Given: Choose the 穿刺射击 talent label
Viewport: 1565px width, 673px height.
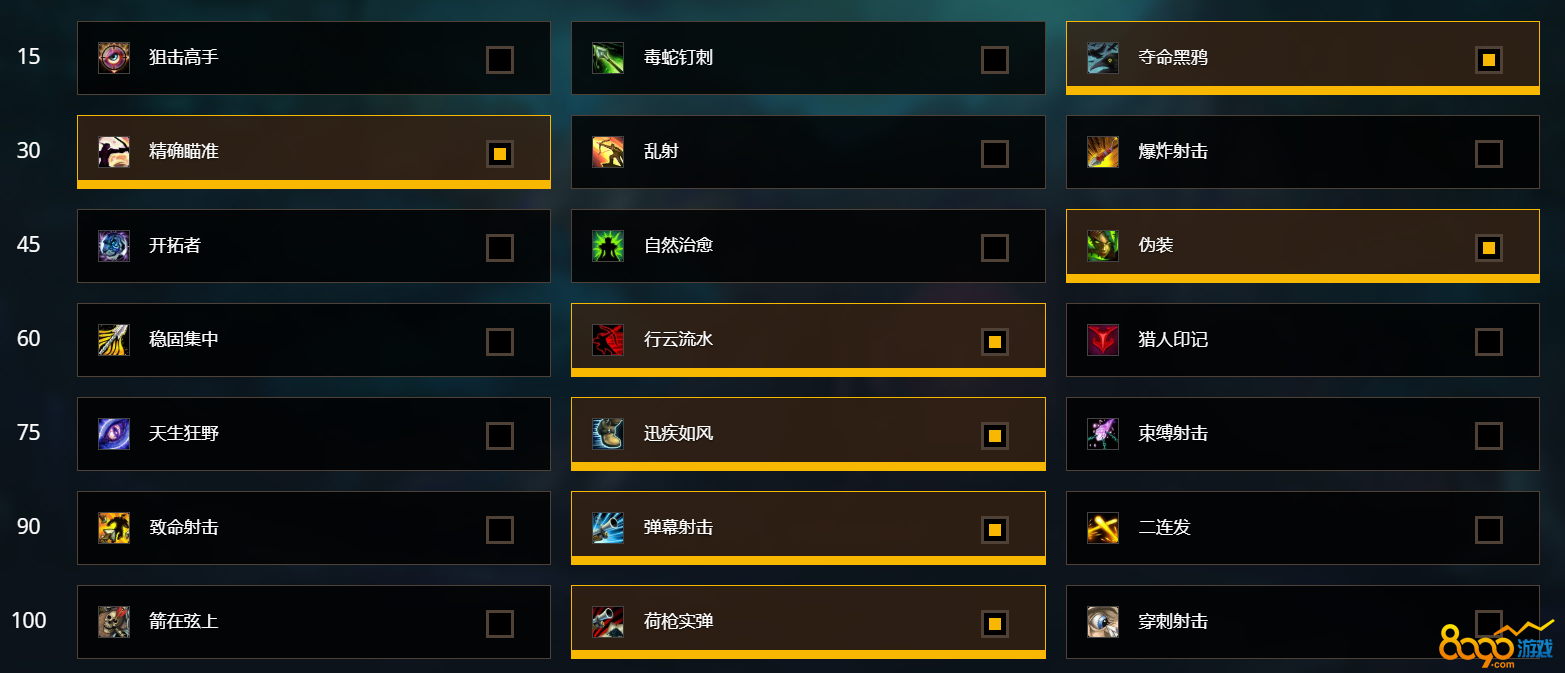Looking at the screenshot, I should (1173, 622).
